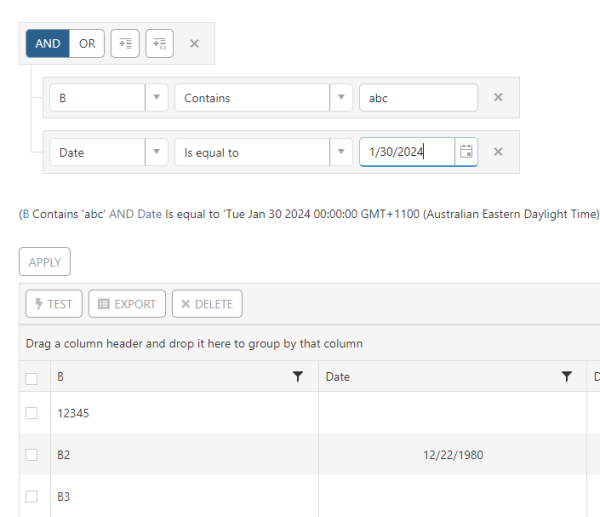The height and width of the screenshot is (517, 600).
Task: Open the Is equal to operator dropdown
Action: [x=341, y=152]
